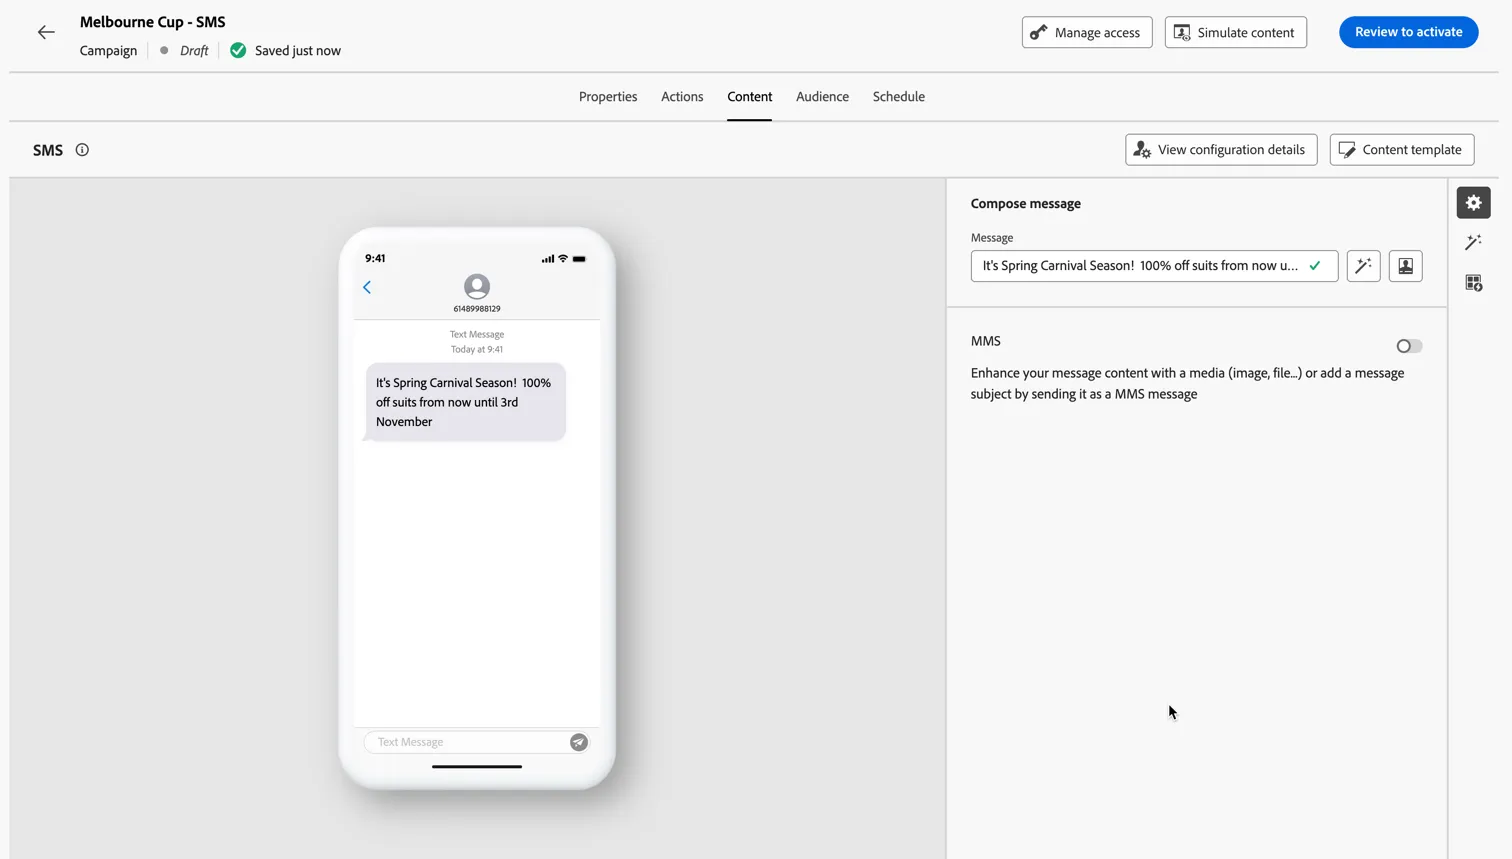
Task: Click the green saved status checkmark
Action: [x=238, y=50]
